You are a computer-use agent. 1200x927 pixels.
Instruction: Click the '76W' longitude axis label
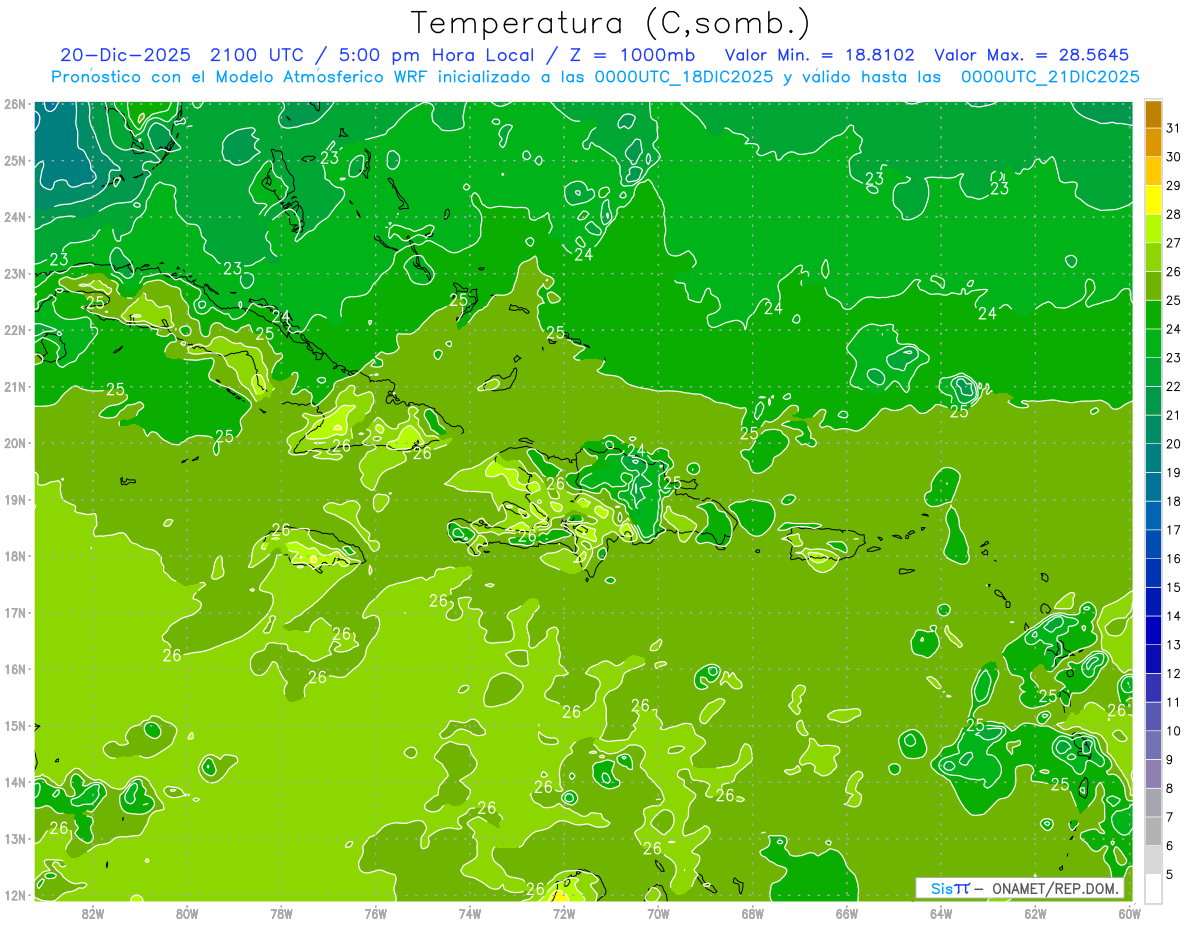[376, 914]
